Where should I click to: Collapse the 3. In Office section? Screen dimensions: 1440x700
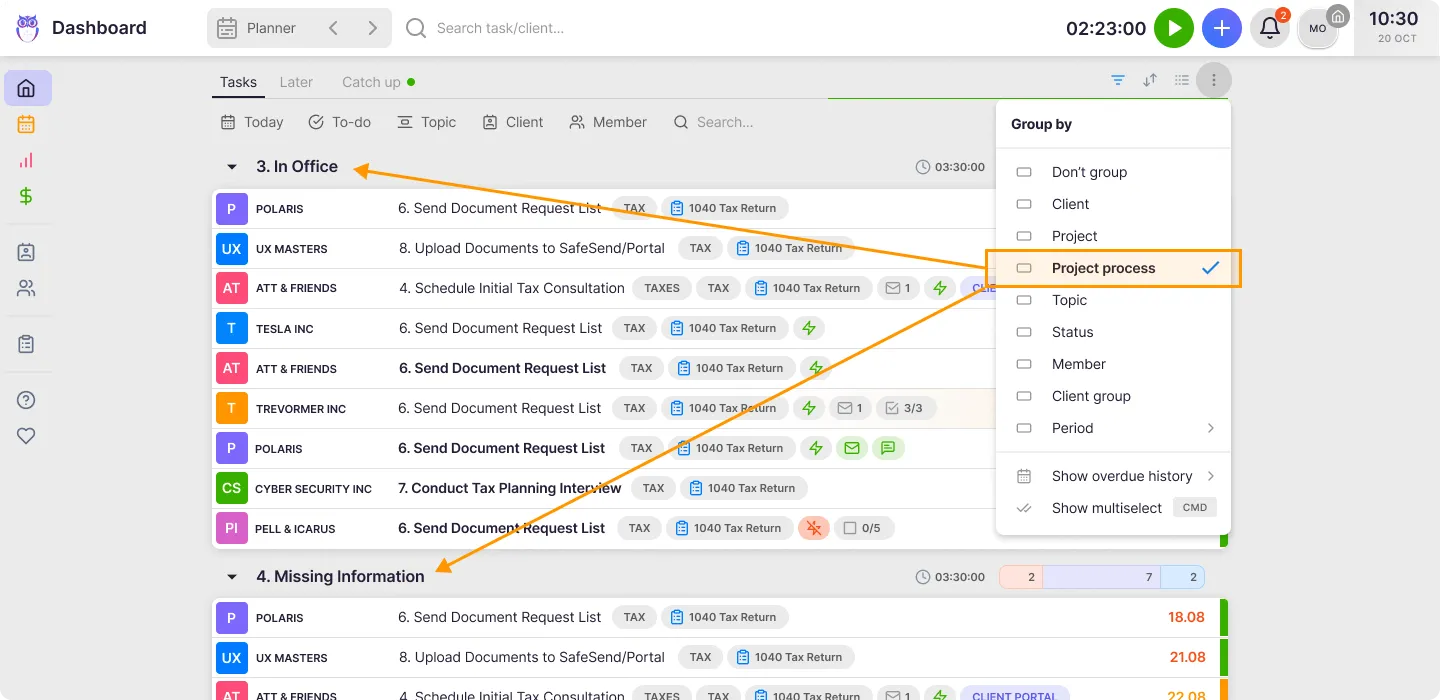click(231, 166)
